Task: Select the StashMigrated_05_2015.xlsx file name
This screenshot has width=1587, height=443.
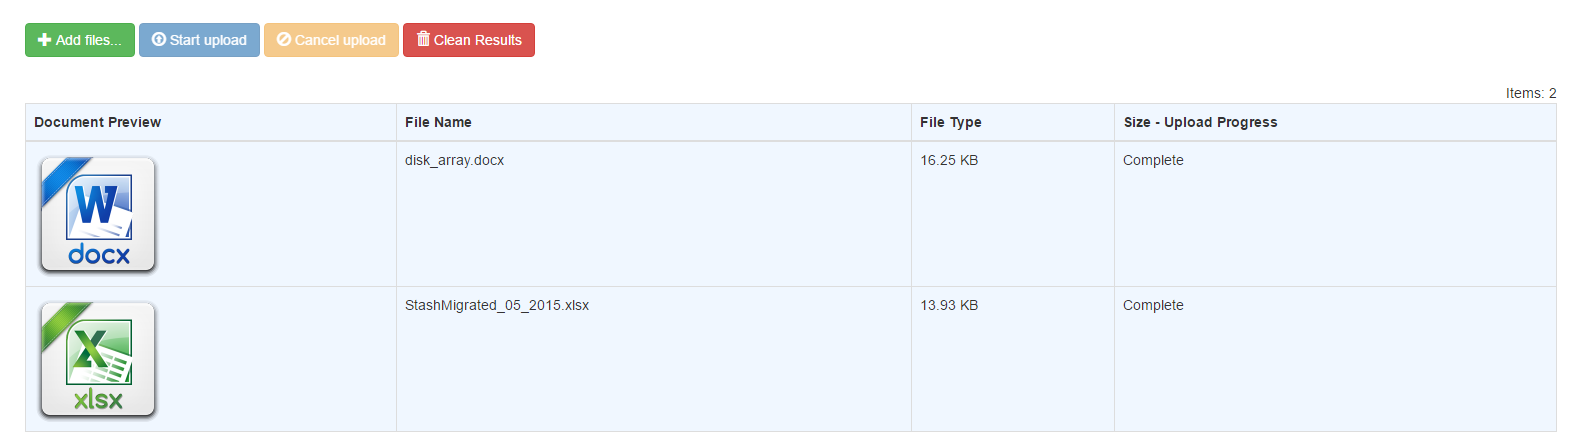Action: (x=497, y=305)
